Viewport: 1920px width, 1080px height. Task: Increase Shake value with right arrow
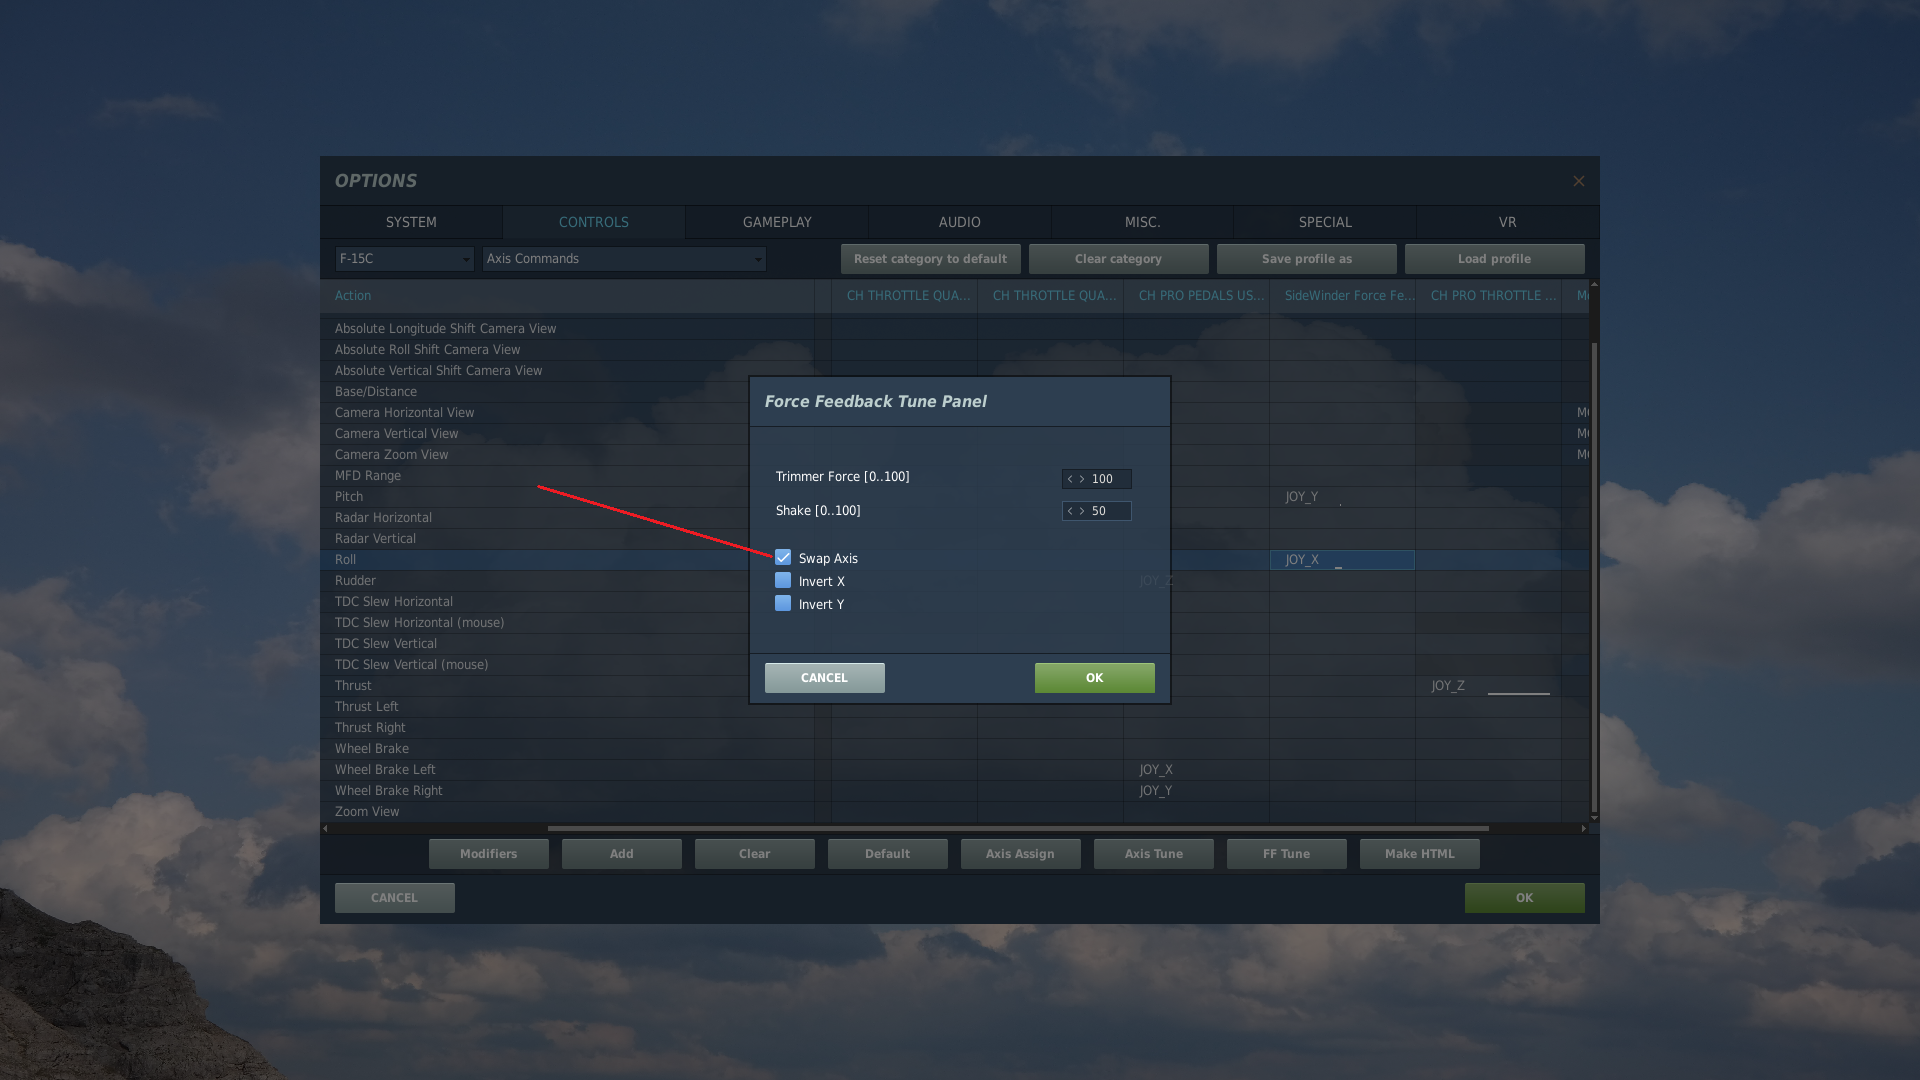coord(1082,511)
